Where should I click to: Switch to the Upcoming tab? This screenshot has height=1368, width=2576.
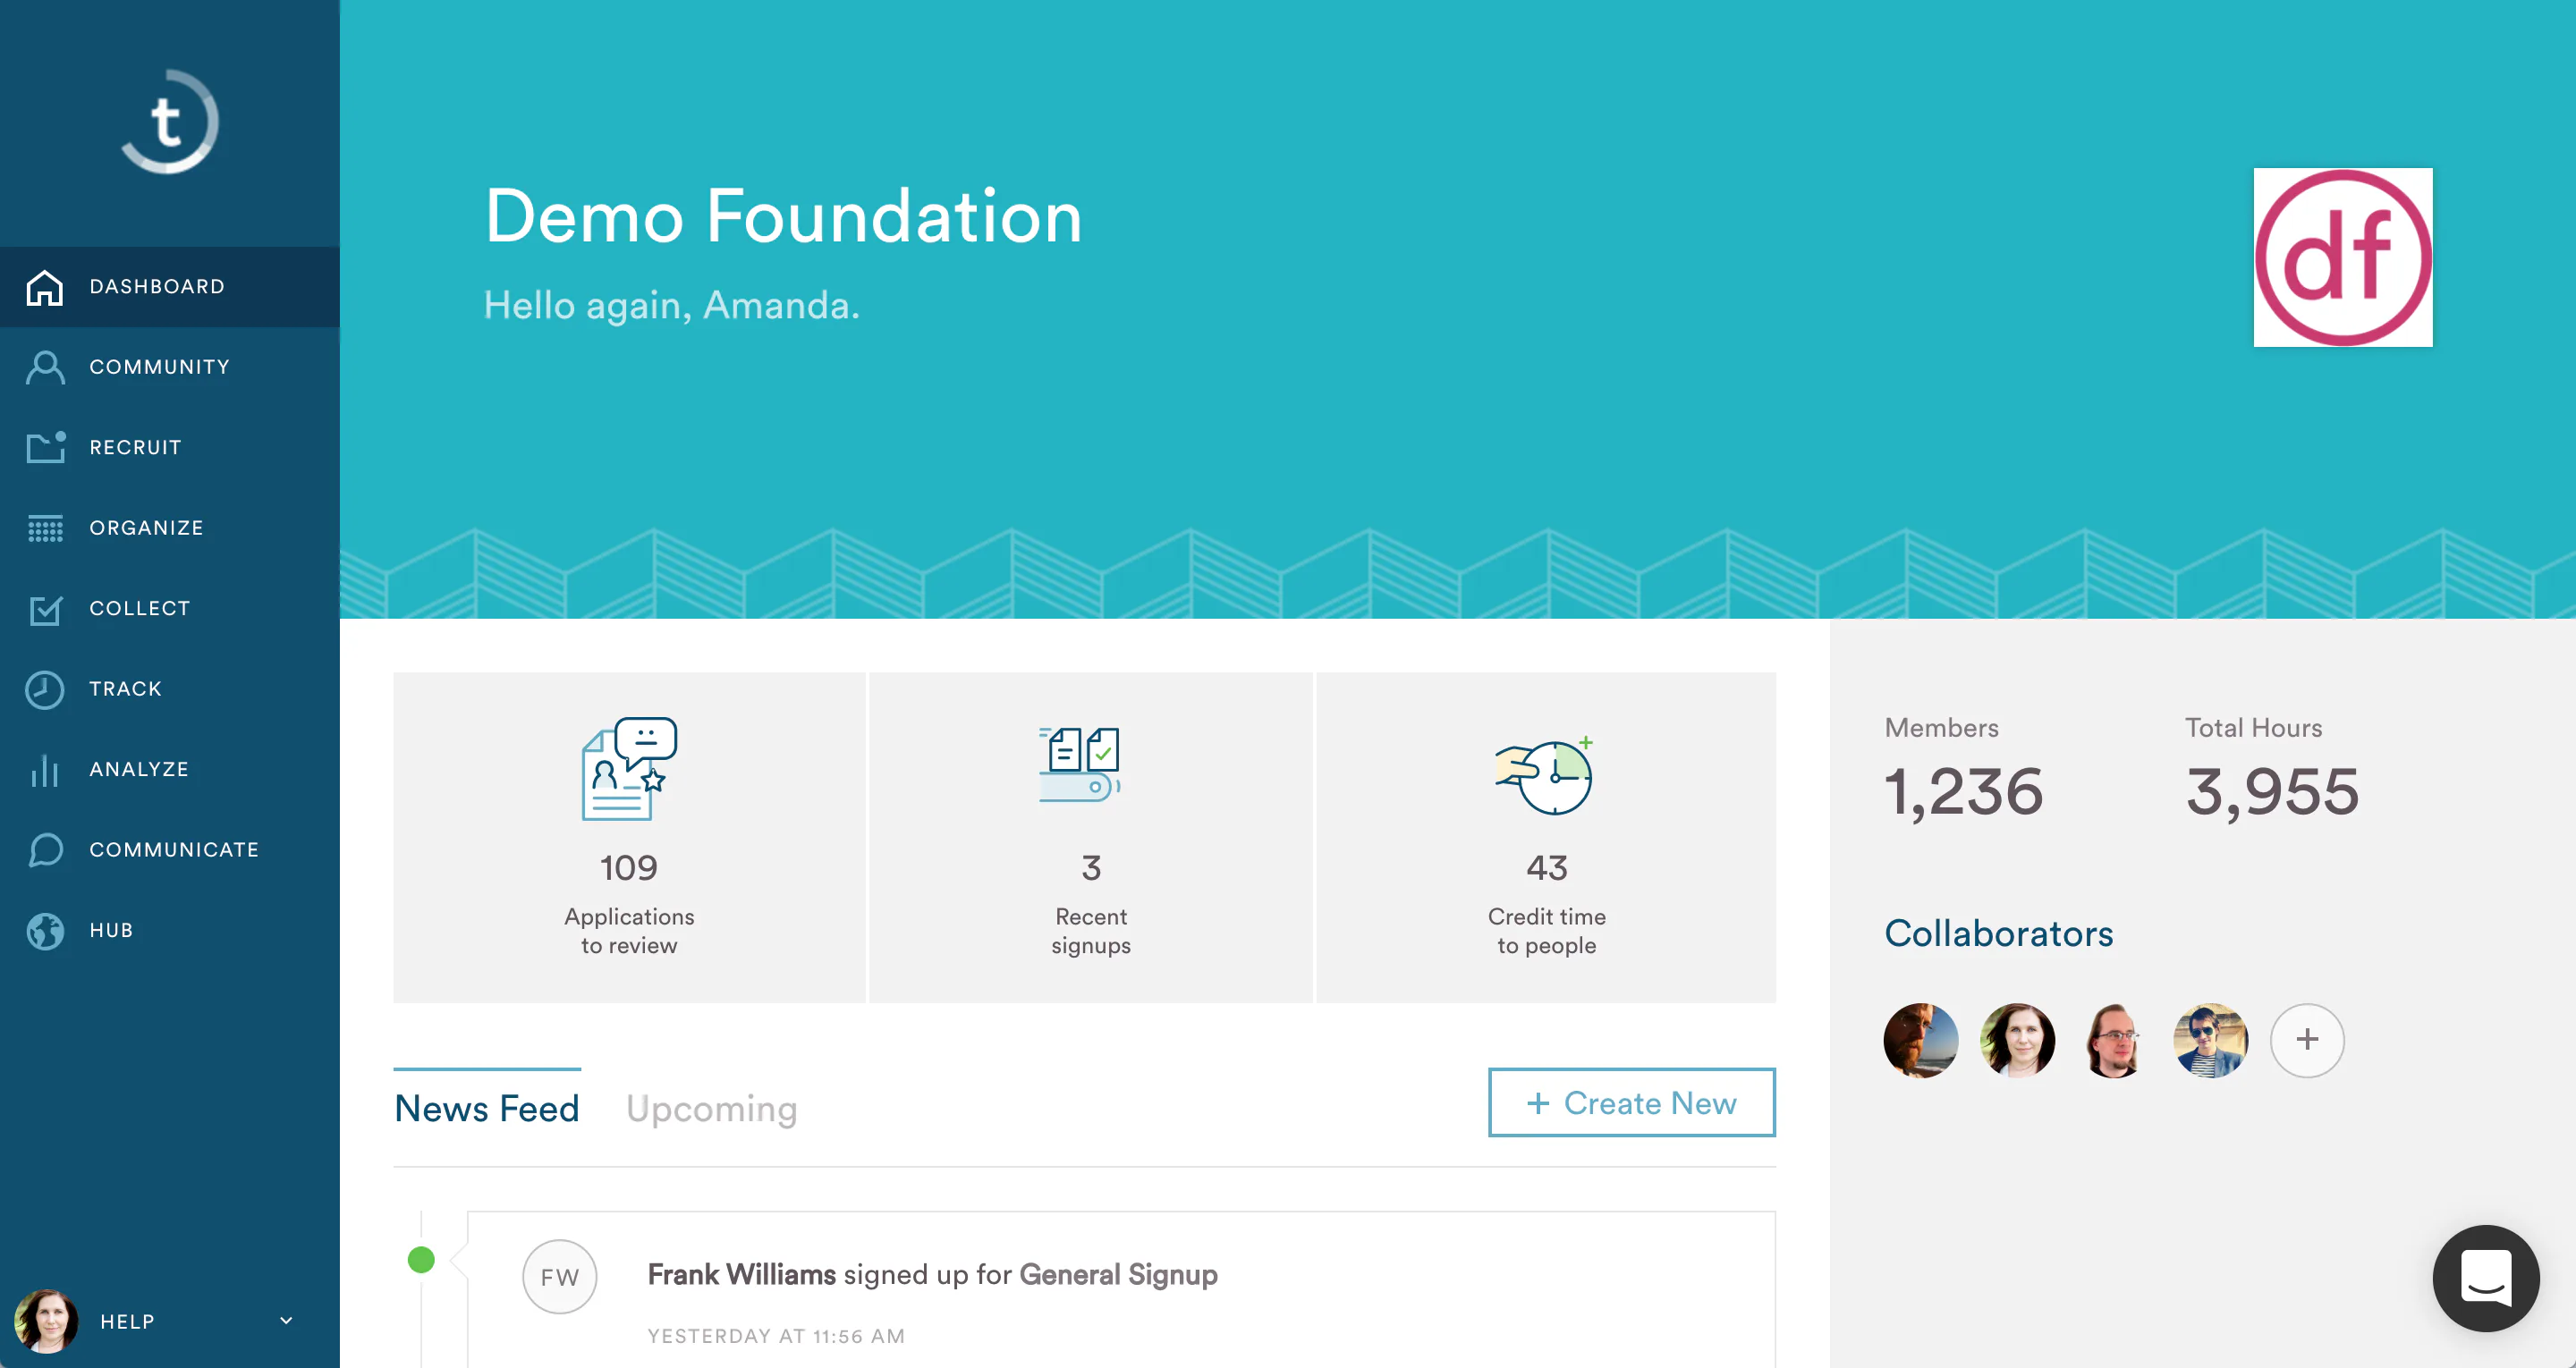[x=711, y=1108]
